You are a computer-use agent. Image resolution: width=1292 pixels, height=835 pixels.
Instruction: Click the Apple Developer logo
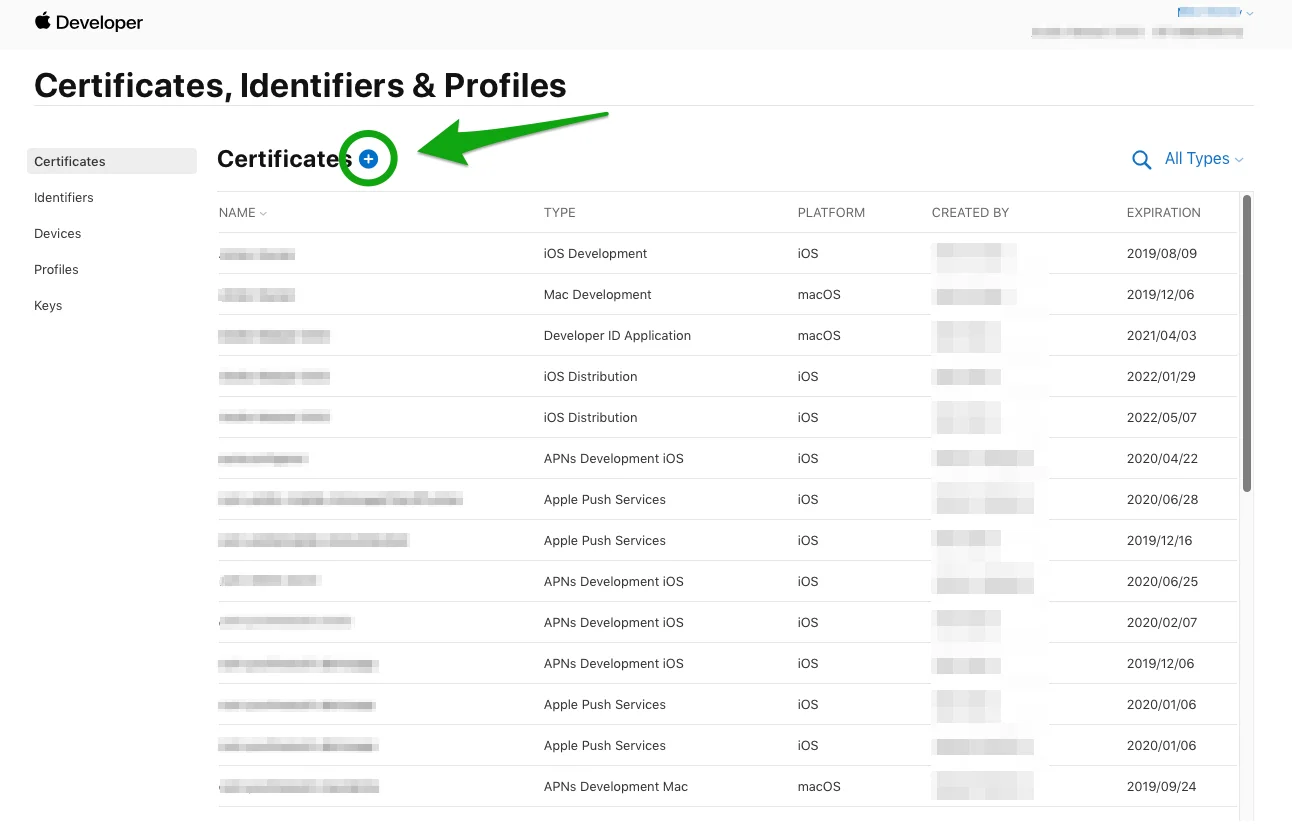tap(89, 22)
